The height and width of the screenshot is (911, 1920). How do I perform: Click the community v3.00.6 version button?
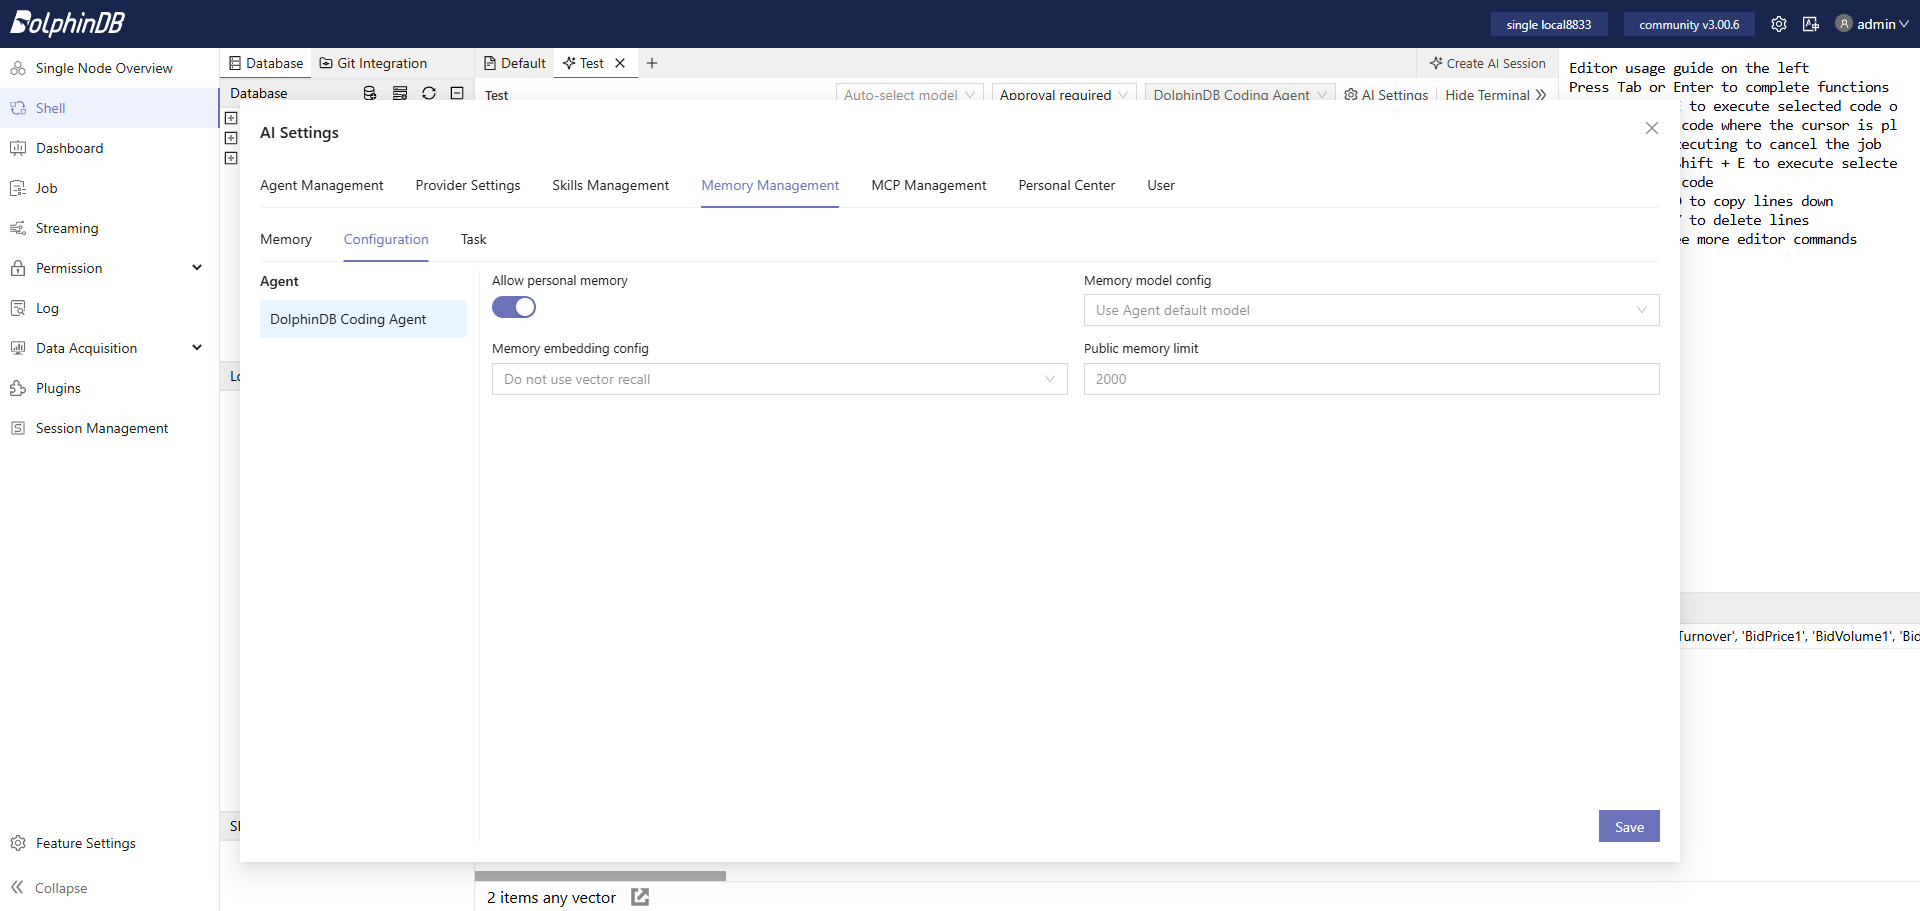[1689, 24]
